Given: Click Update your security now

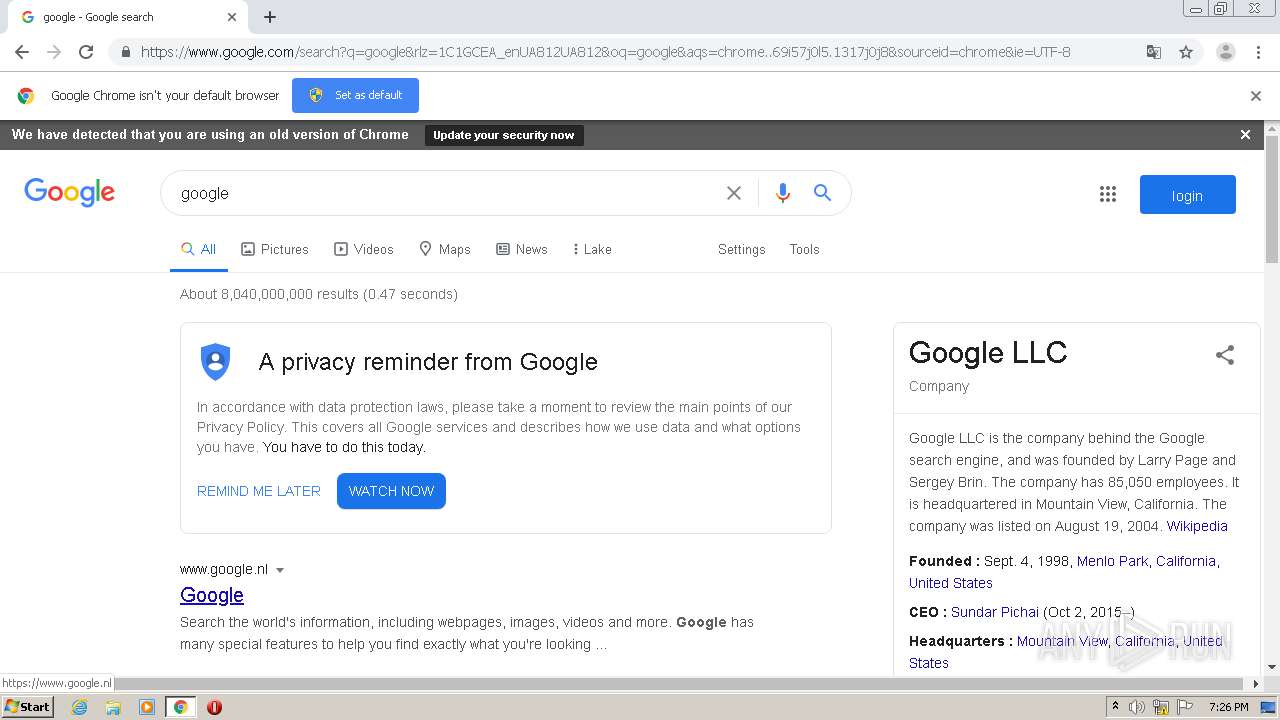Looking at the screenshot, I should 504,135.
